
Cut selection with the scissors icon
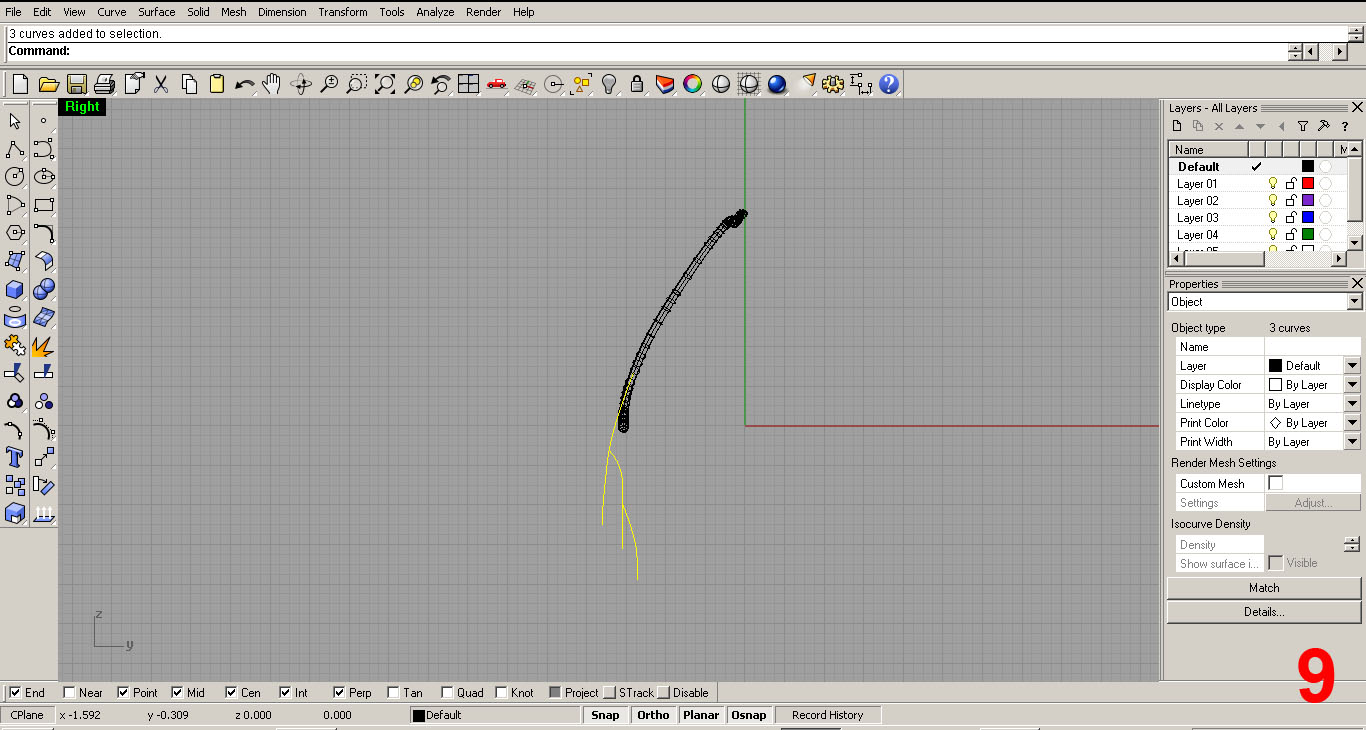161,84
